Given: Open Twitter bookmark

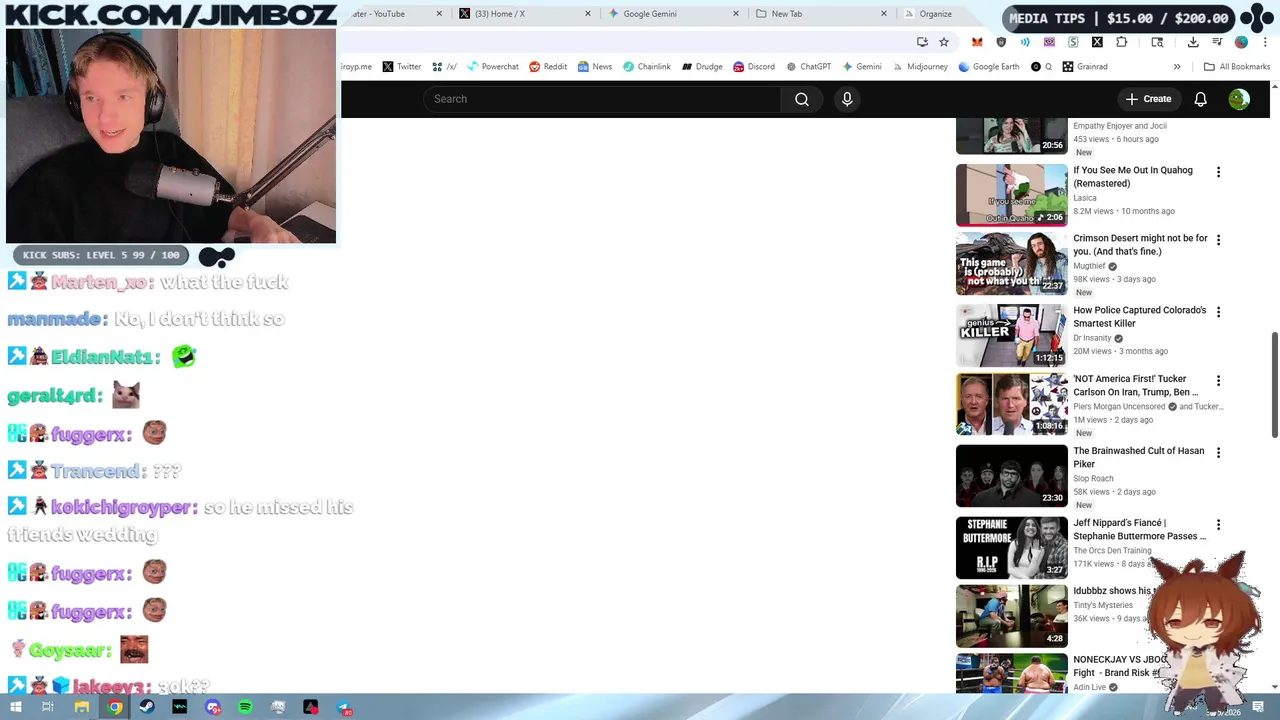Looking at the screenshot, I should [x=401, y=67].
